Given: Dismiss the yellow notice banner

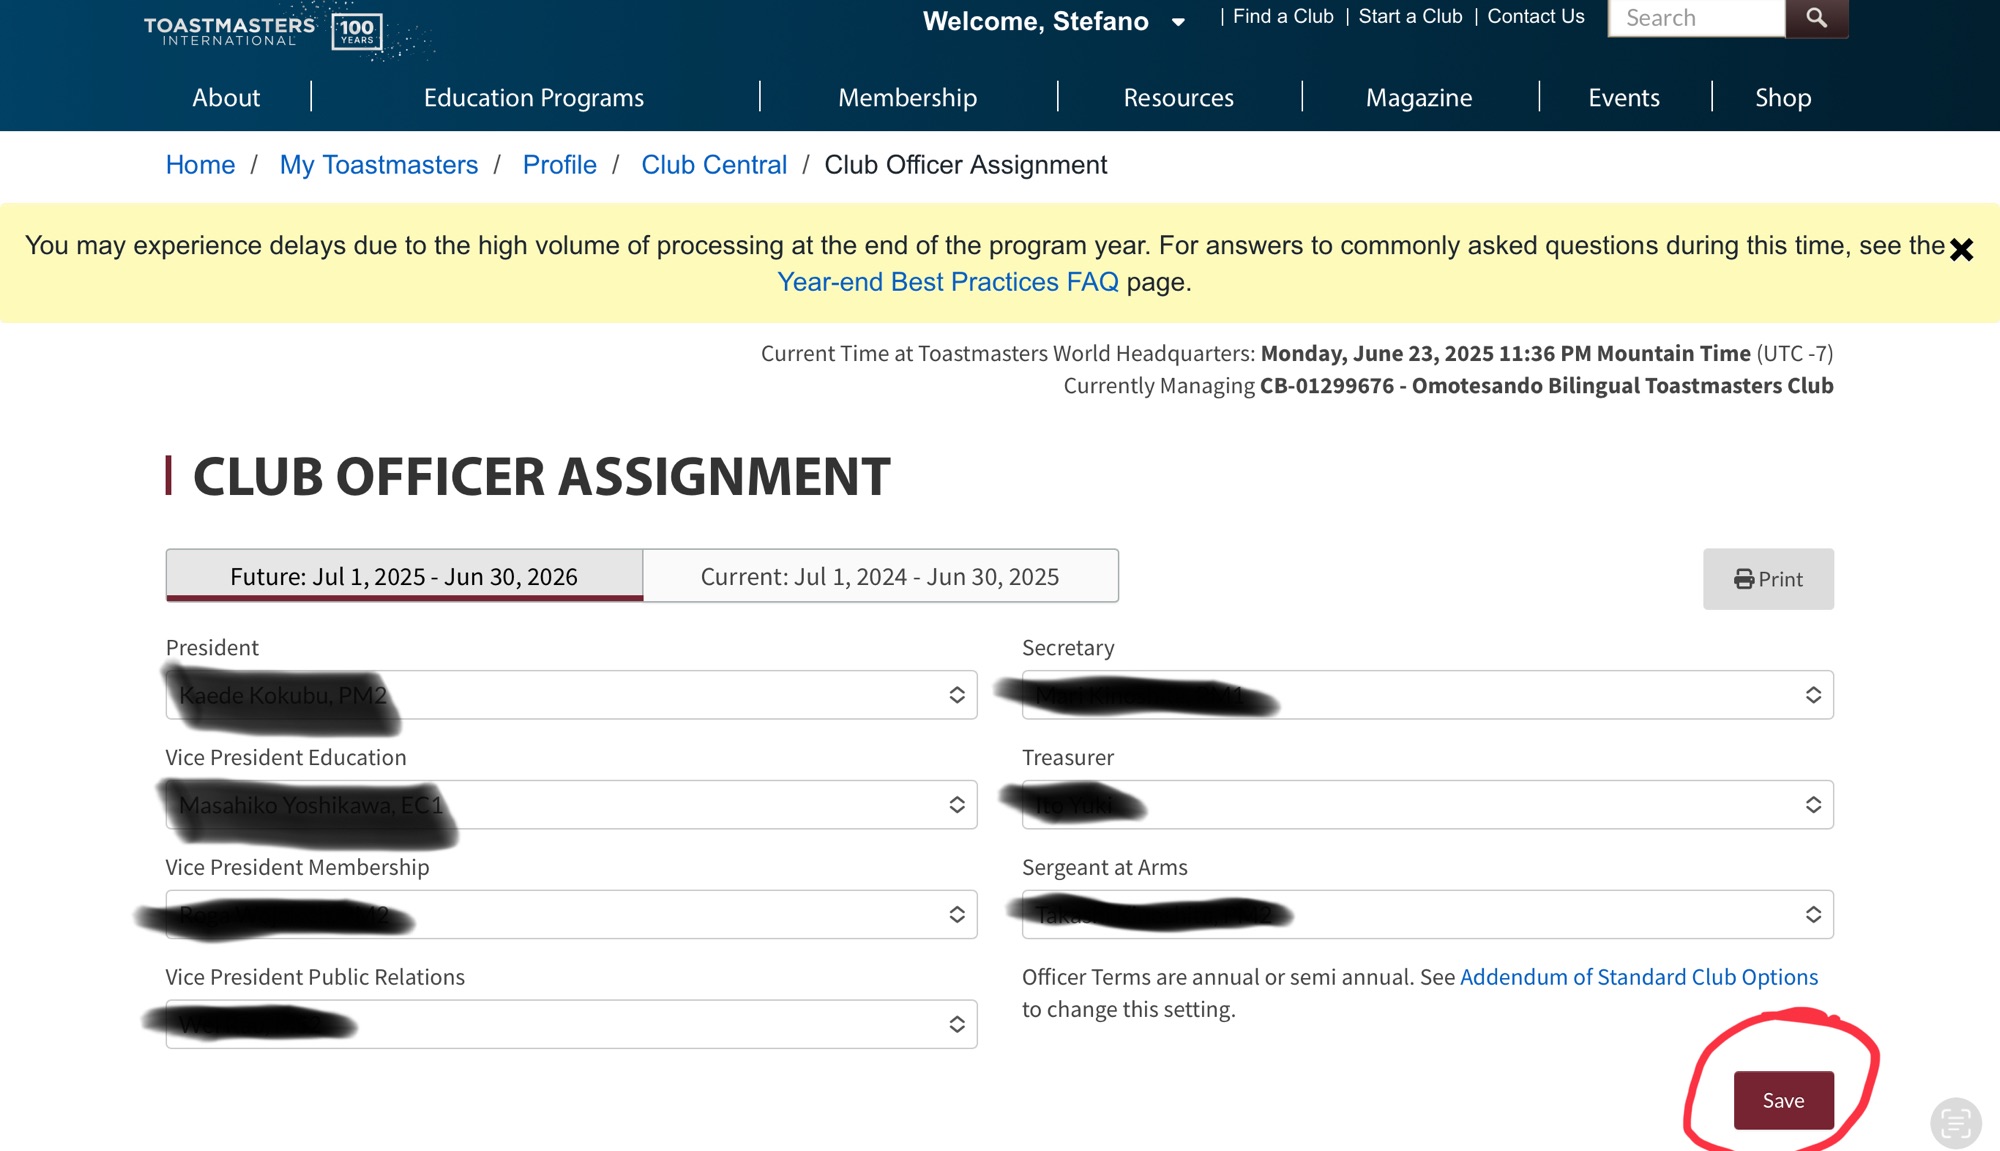Looking at the screenshot, I should [x=1961, y=250].
